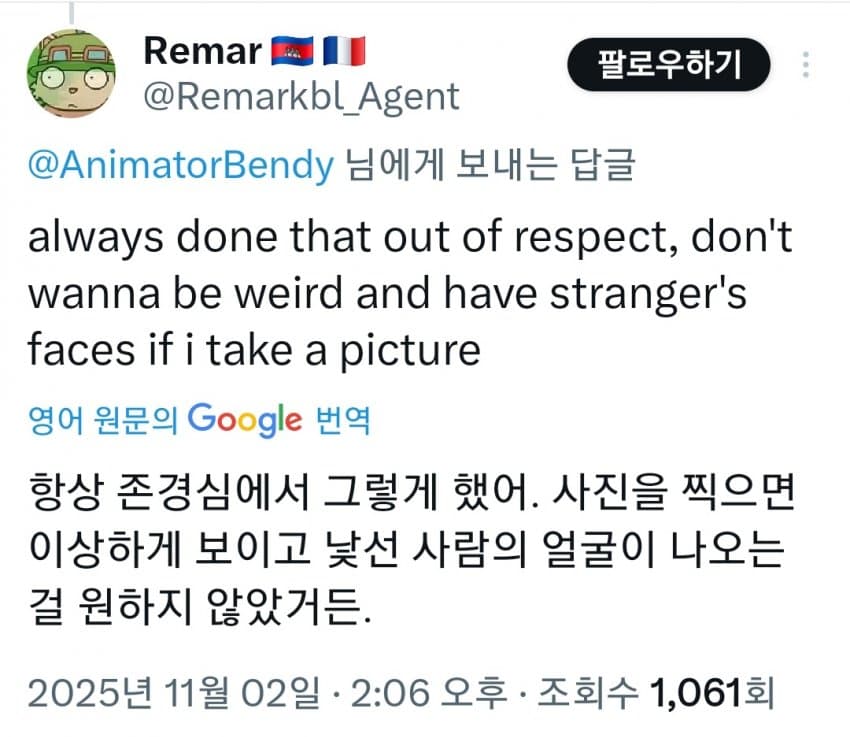Open the three-dot more options menu
The image size is (850, 737).
tap(806, 66)
